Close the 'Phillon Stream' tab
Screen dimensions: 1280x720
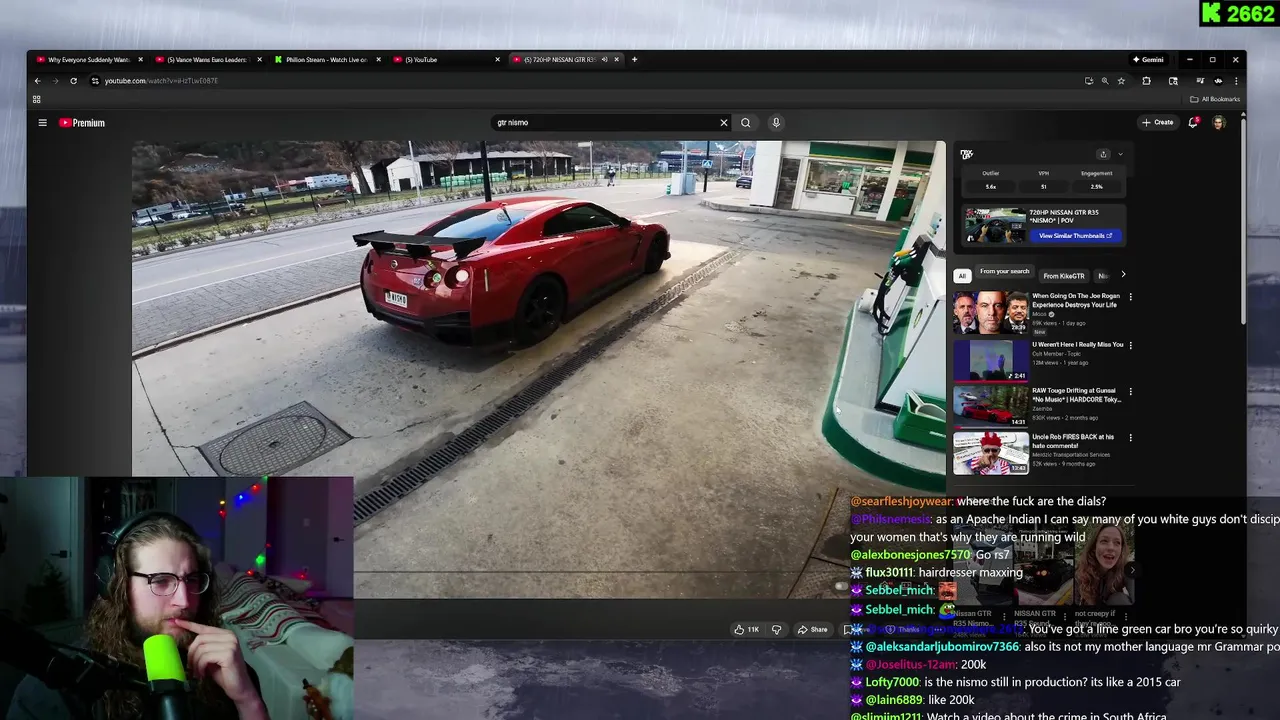[x=378, y=59]
